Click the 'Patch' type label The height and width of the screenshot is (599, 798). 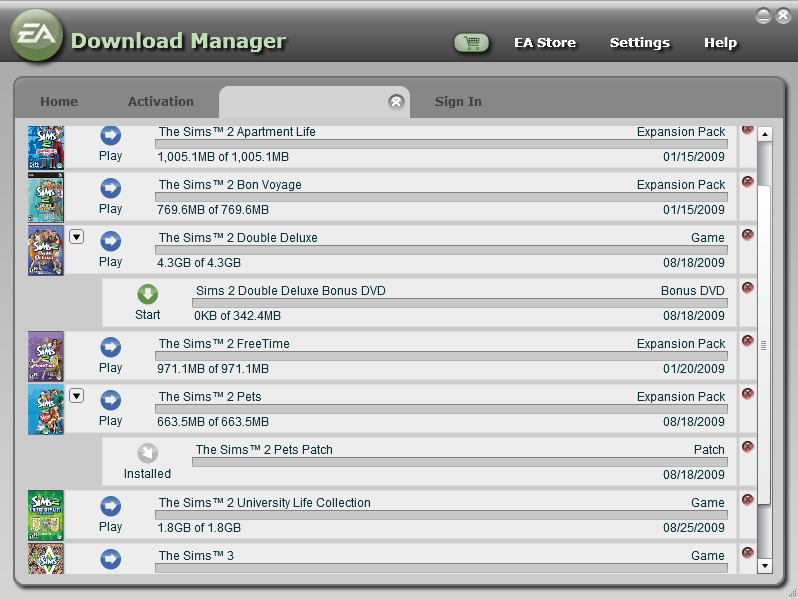coord(709,449)
